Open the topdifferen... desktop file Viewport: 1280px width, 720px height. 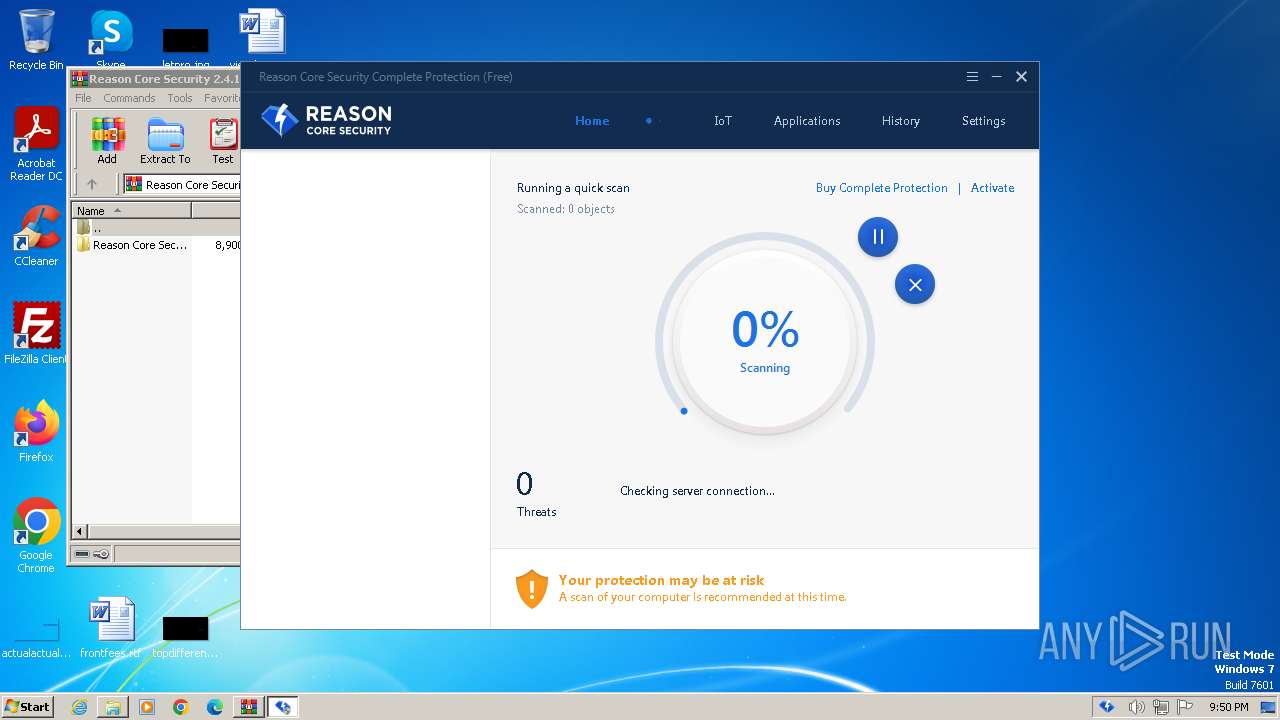(x=185, y=637)
